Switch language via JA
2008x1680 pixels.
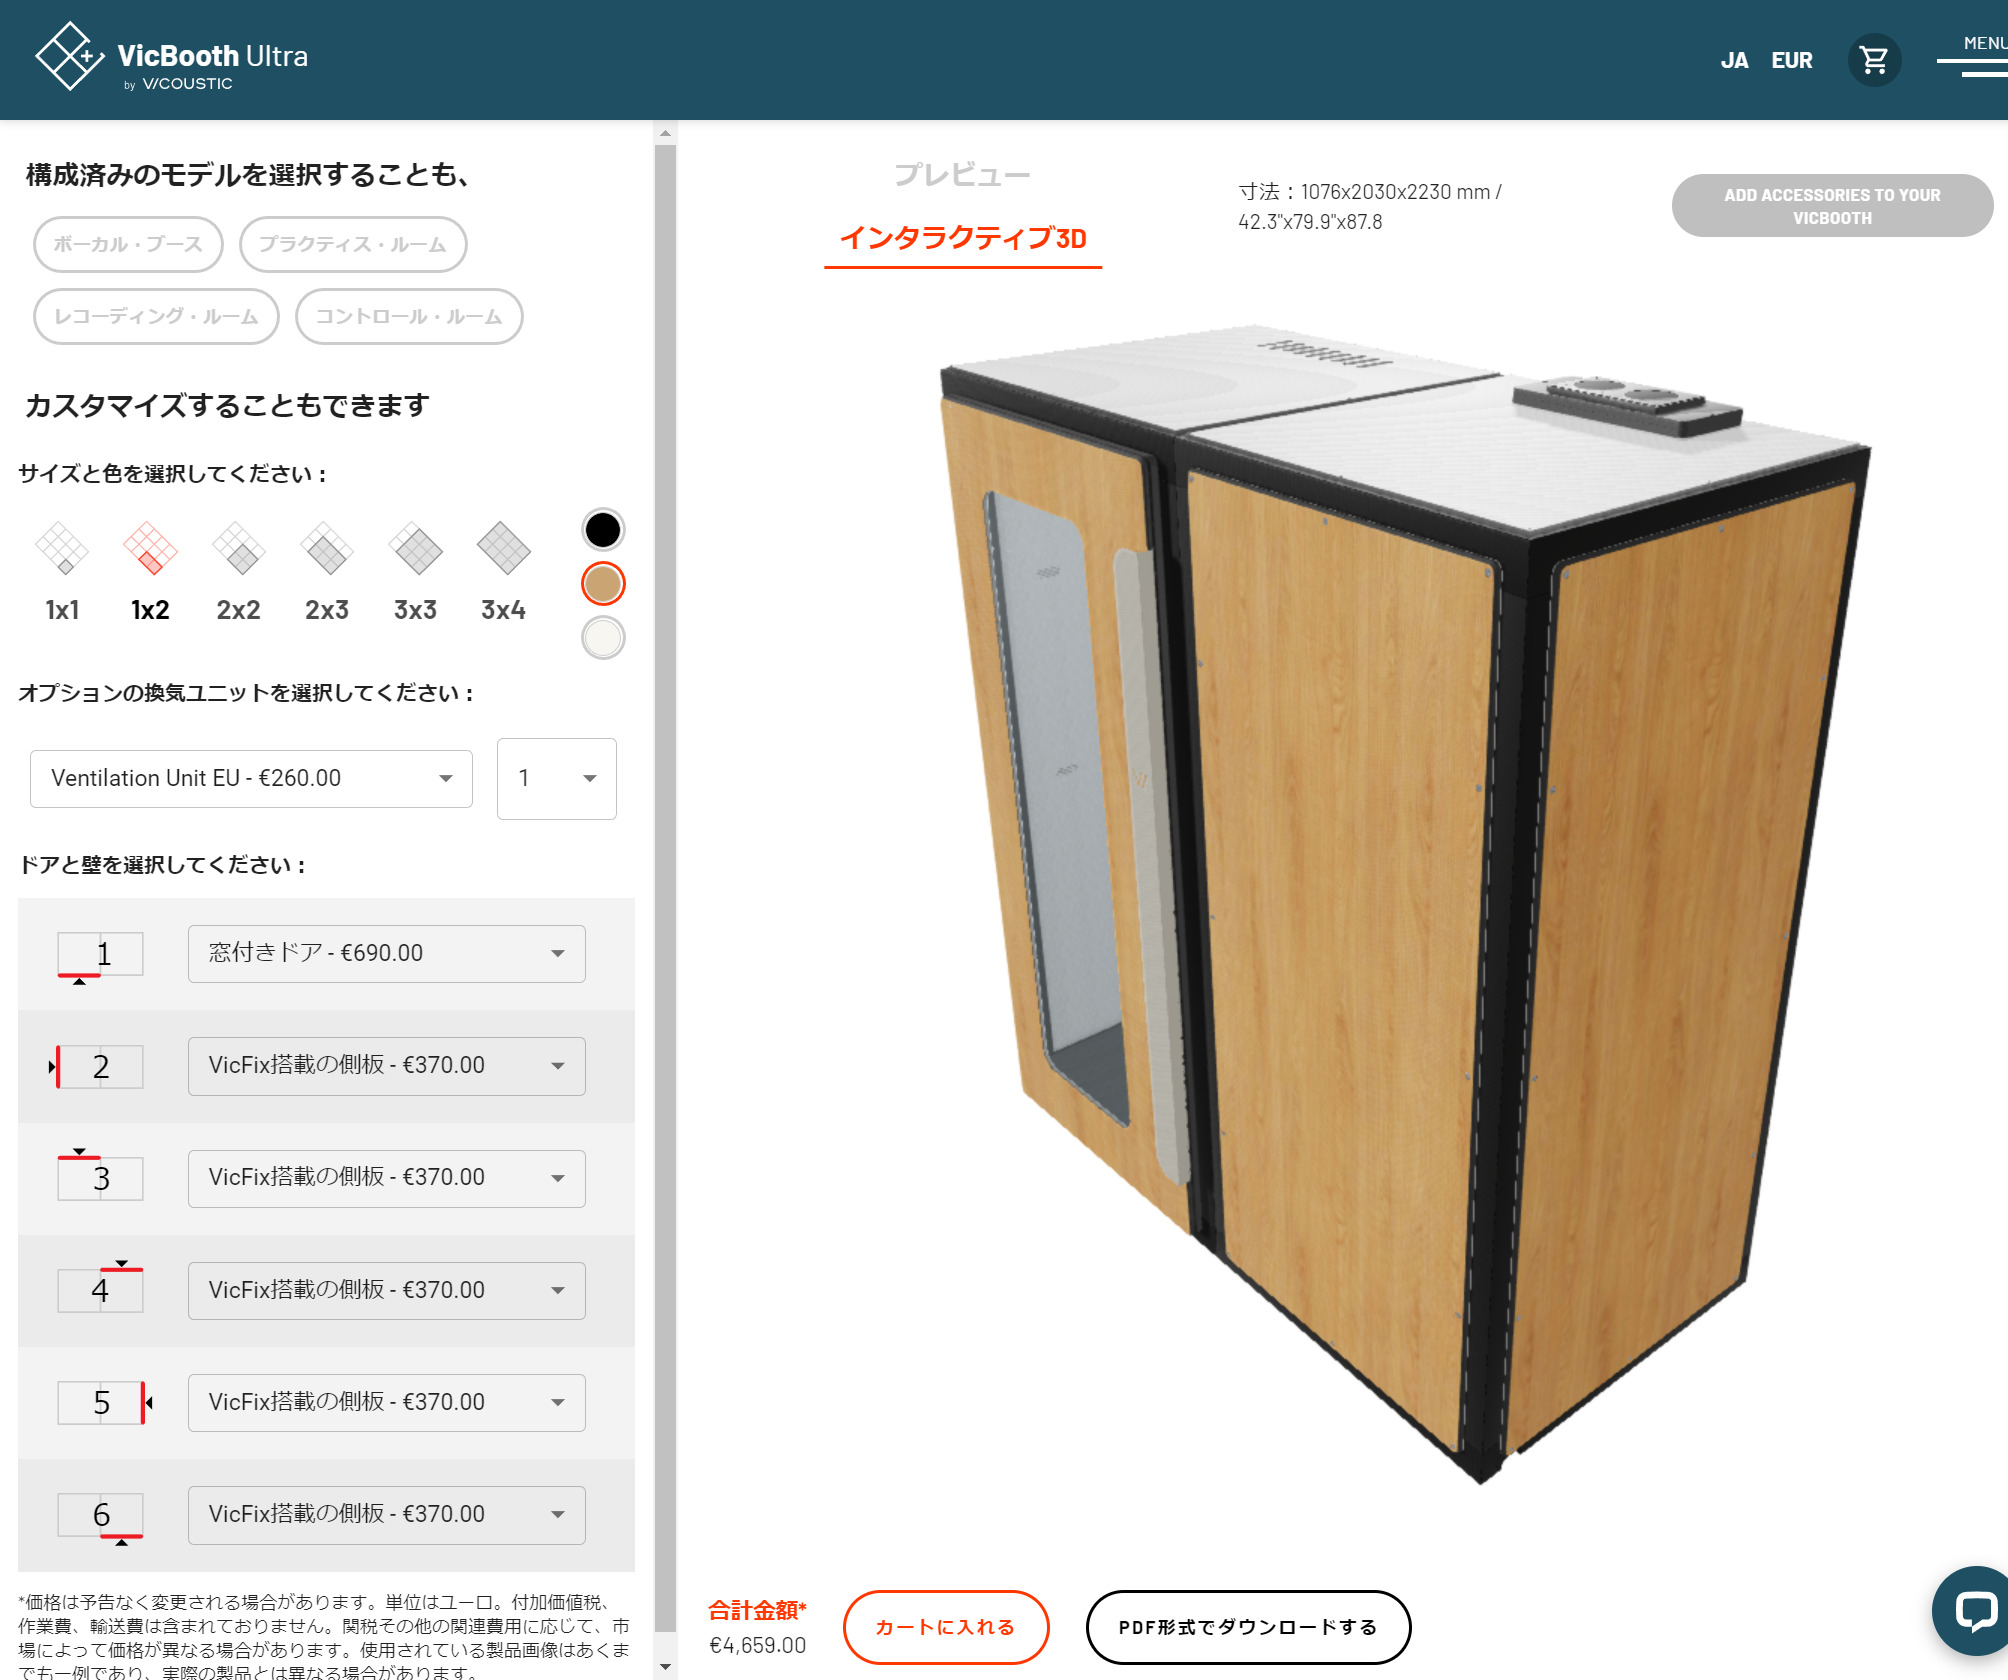(x=1734, y=61)
